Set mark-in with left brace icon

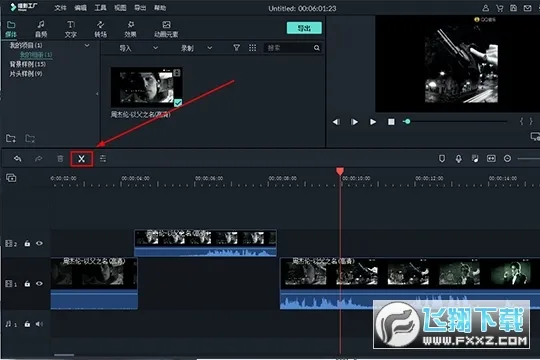pos(521,121)
